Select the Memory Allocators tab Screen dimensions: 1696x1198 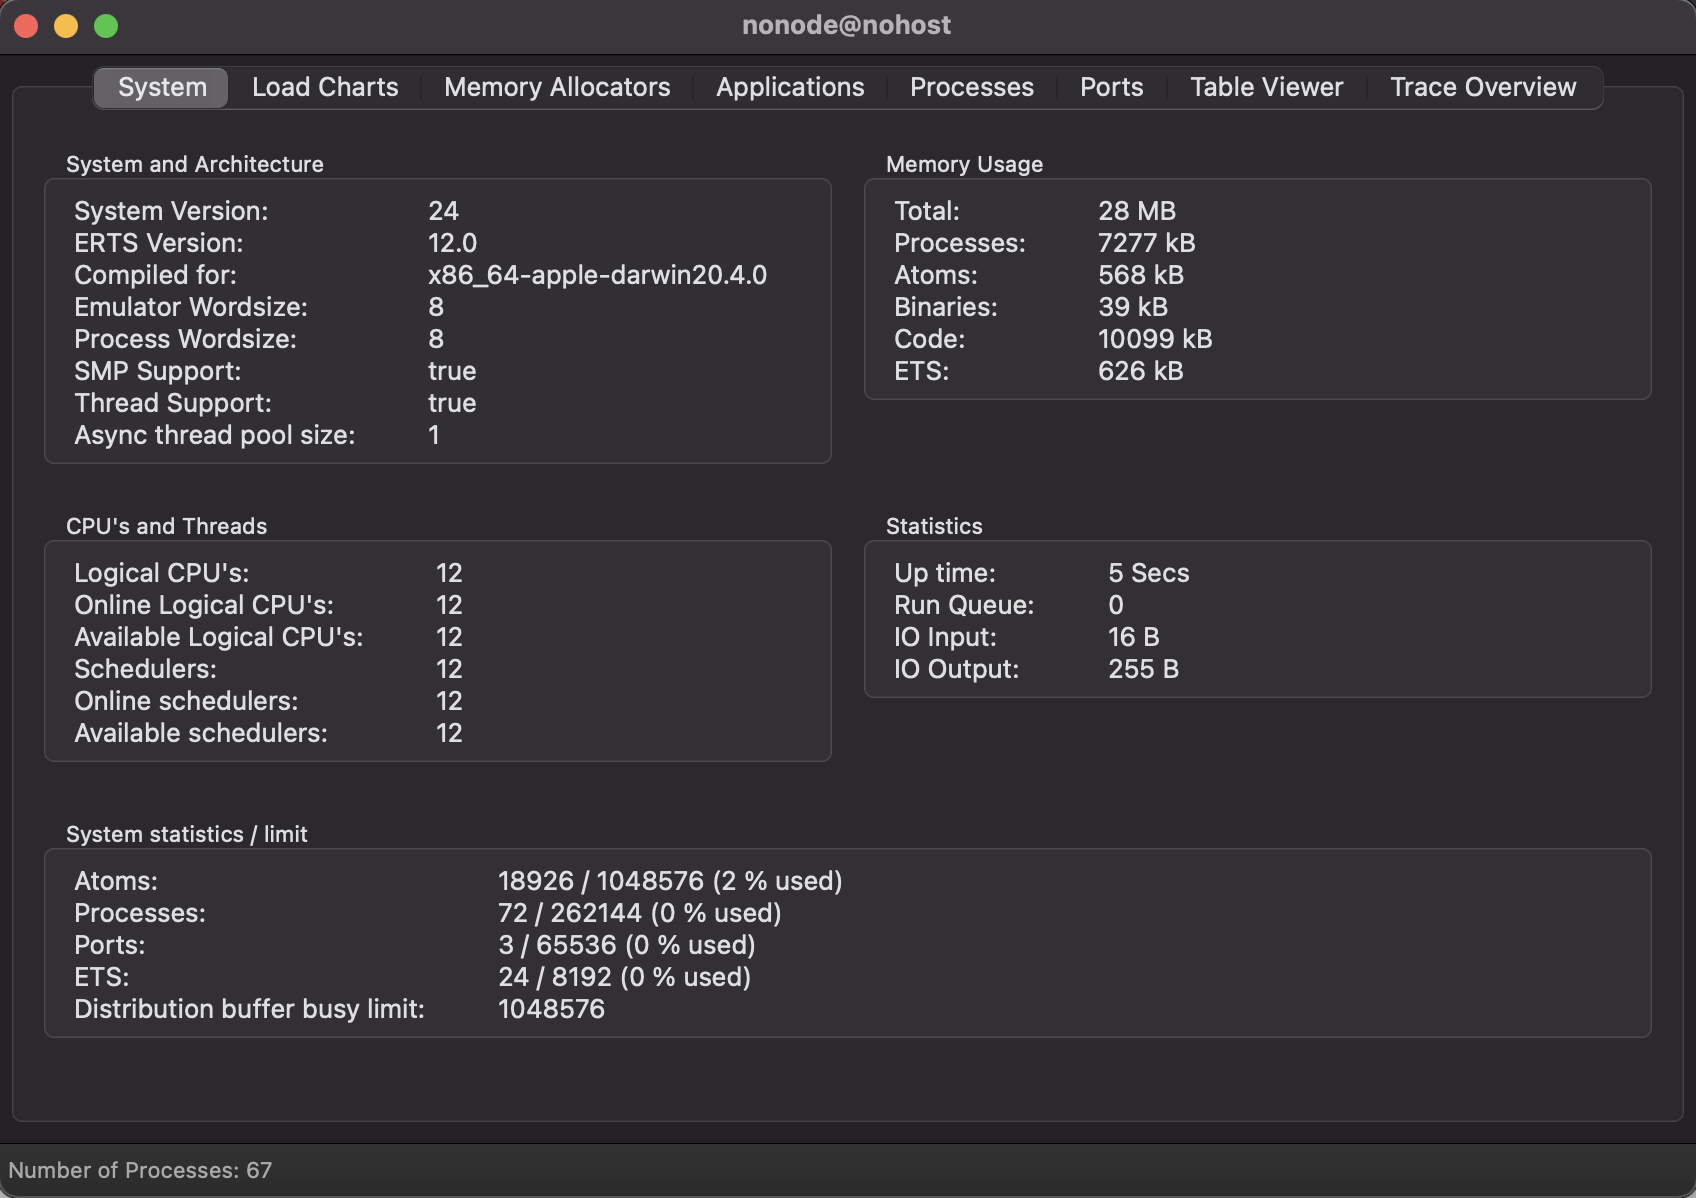(557, 88)
